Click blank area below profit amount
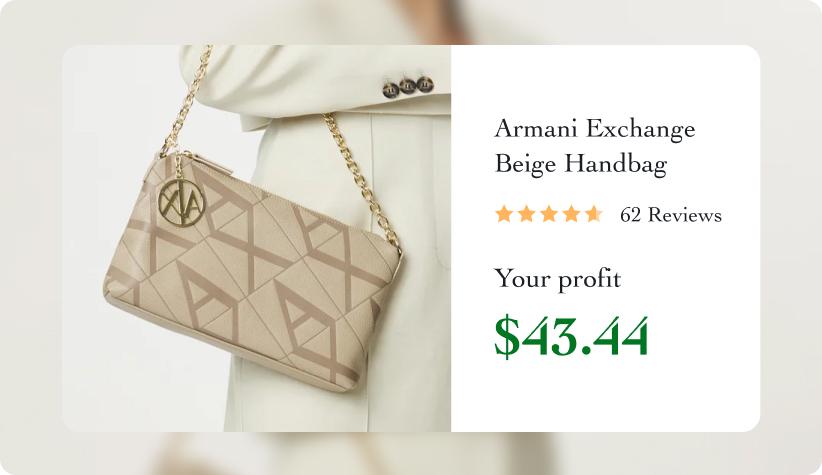Screen dimensions: 822x475 (603, 396)
